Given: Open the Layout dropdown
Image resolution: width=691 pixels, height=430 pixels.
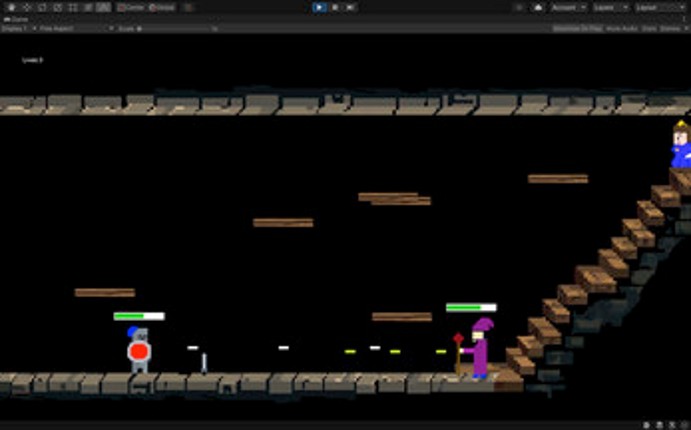Looking at the screenshot, I should click(660, 7).
